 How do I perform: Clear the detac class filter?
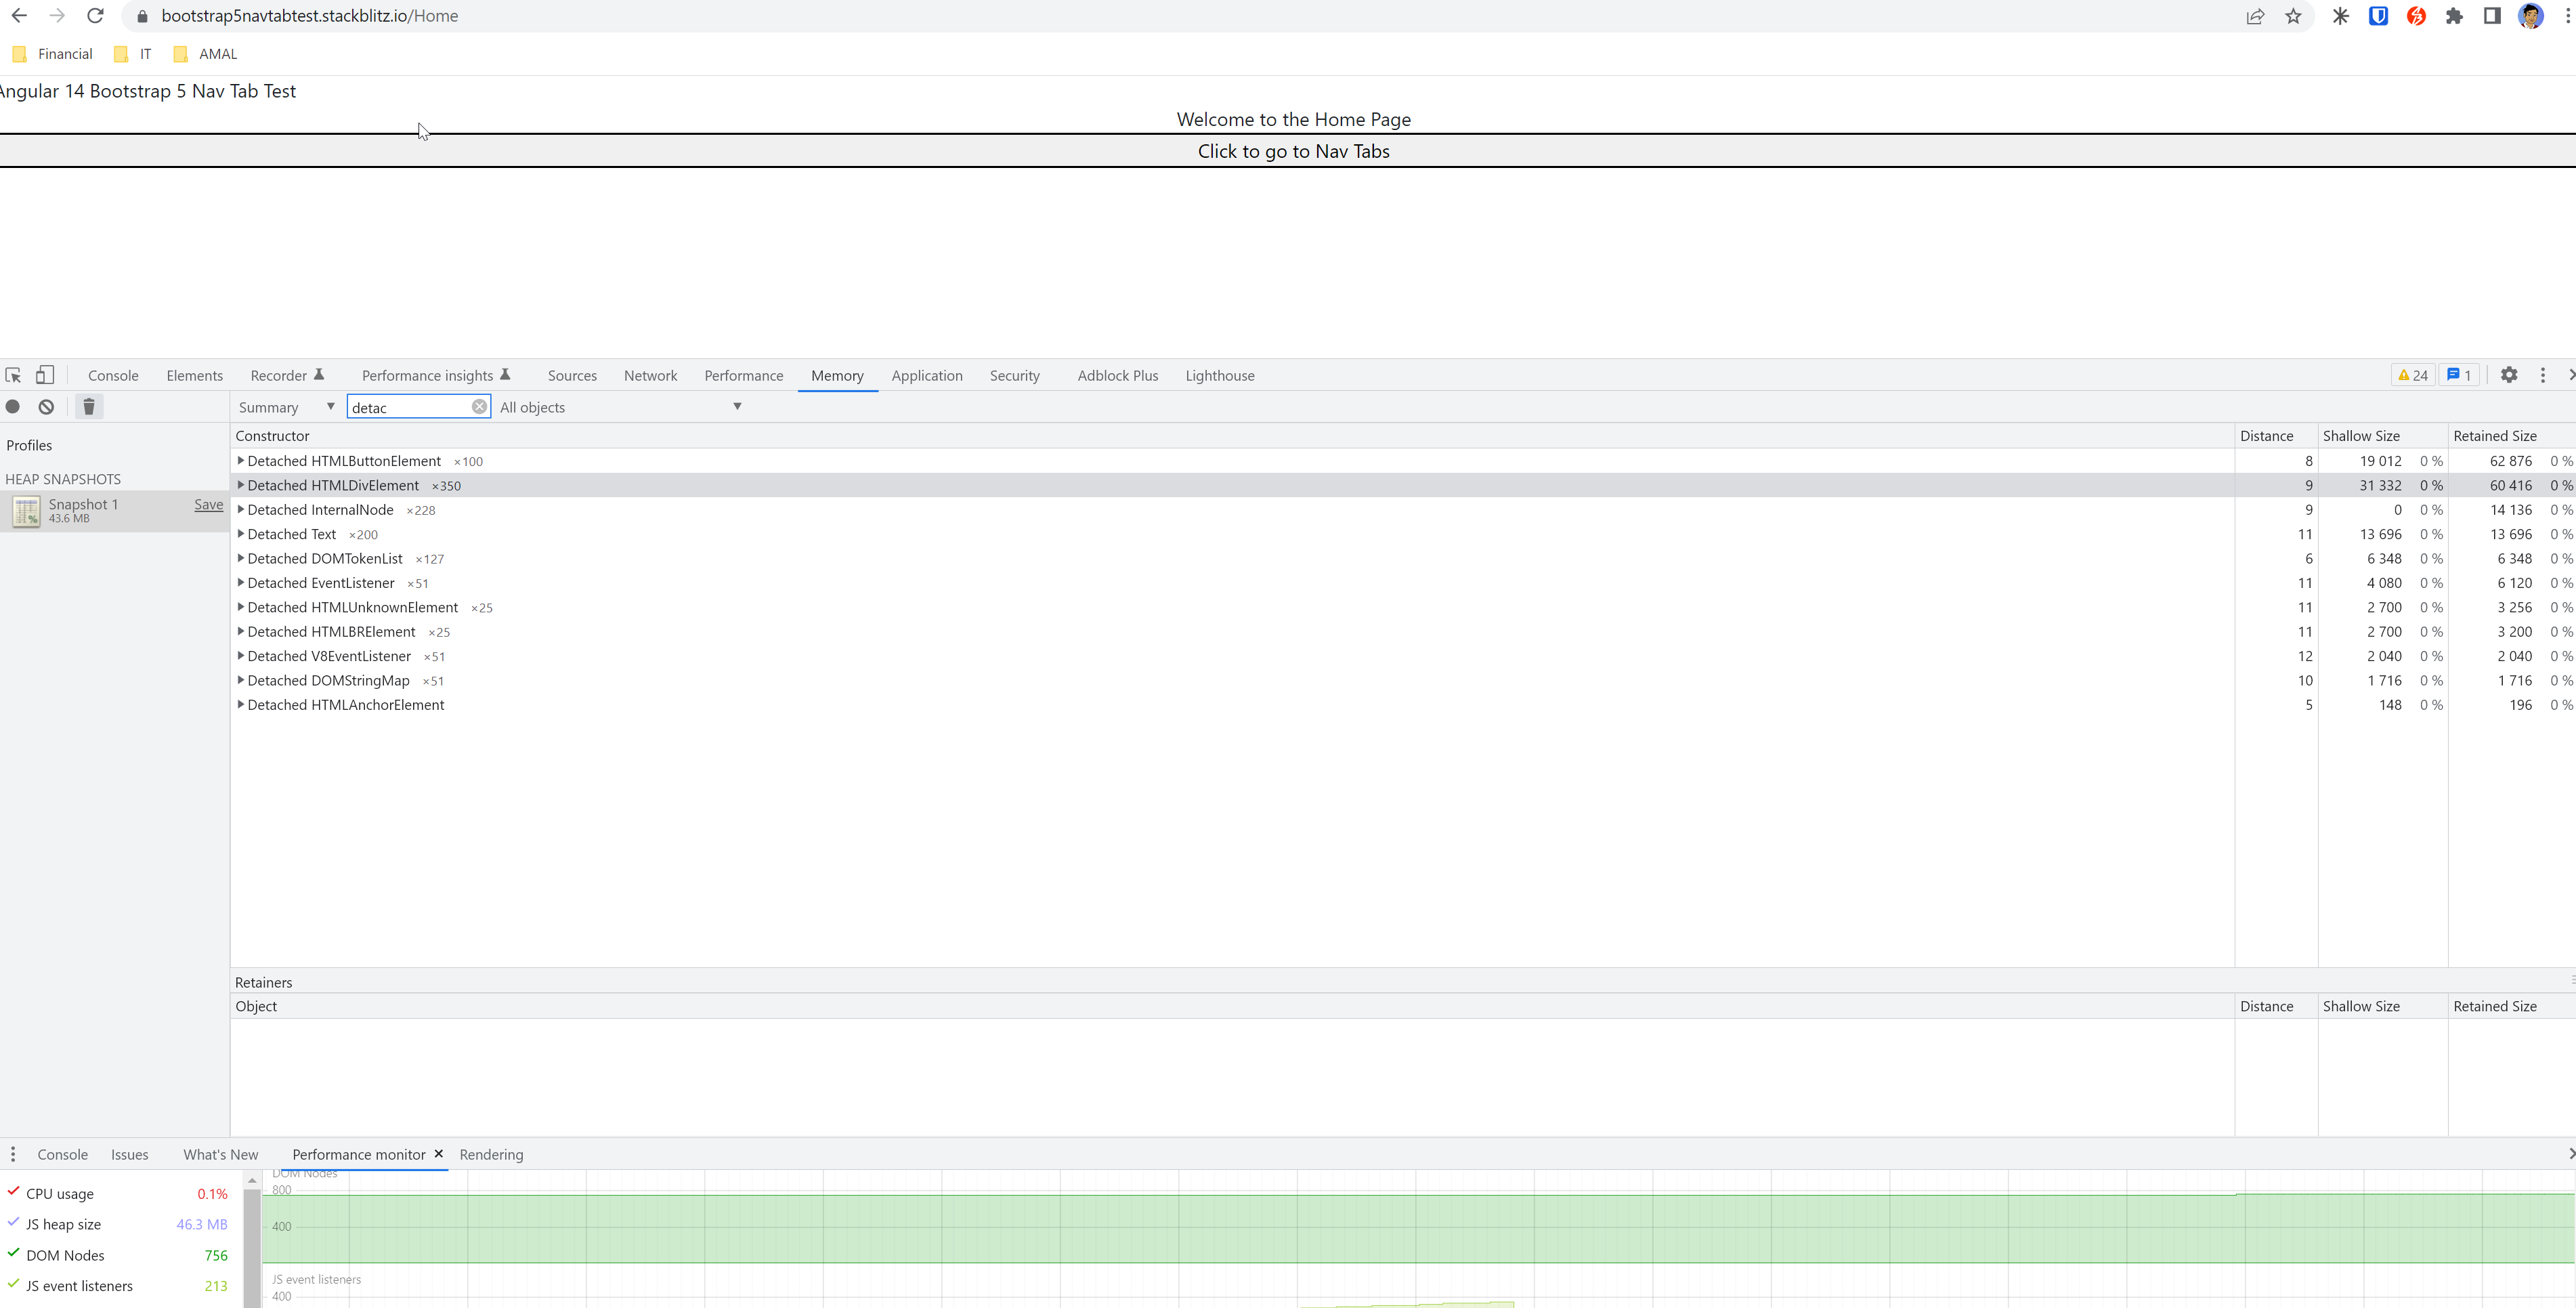[480, 406]
